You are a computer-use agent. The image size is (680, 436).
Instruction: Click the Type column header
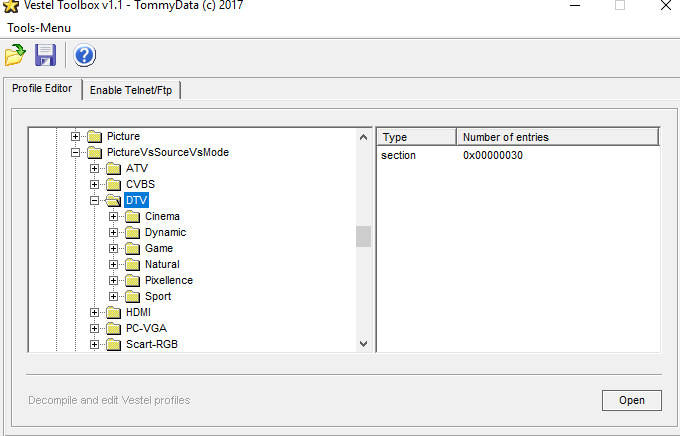click(416, 137)
